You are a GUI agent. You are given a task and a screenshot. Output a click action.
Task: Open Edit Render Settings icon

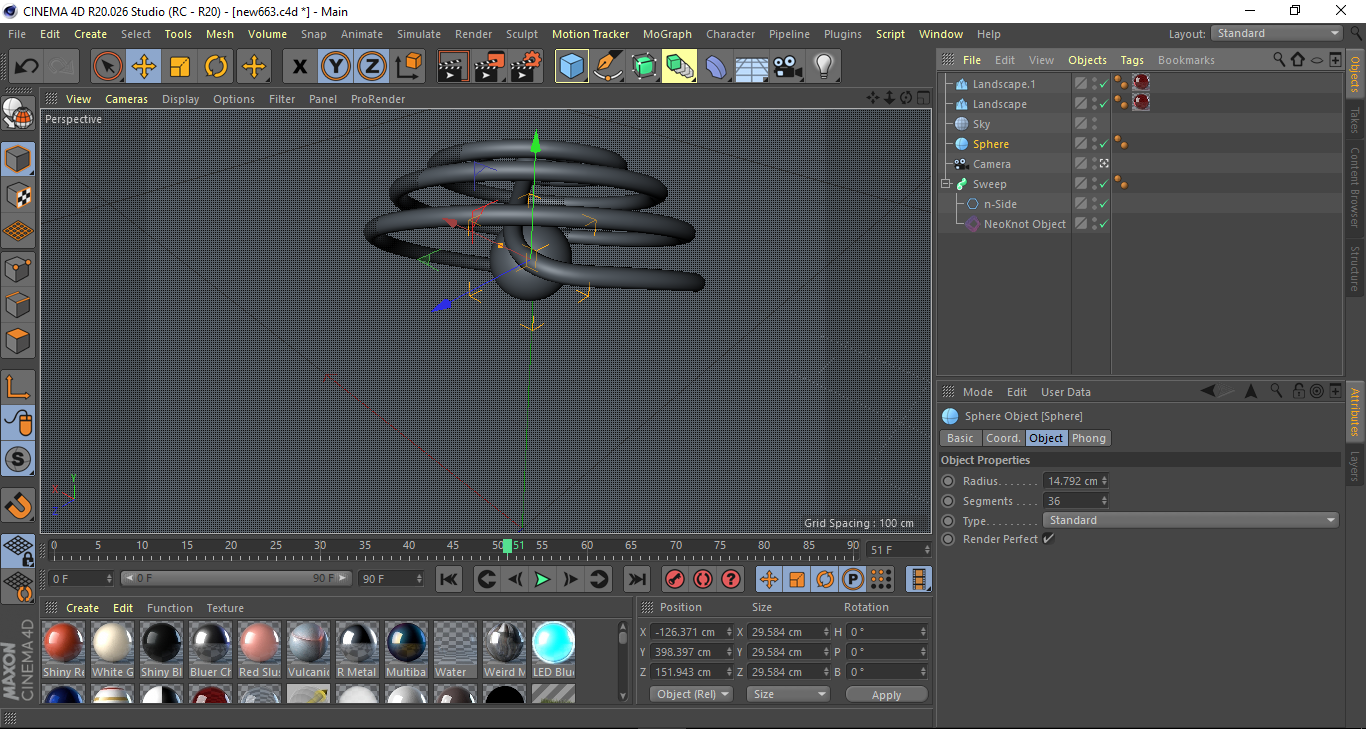pyautogui.click(x=526, y=67)
